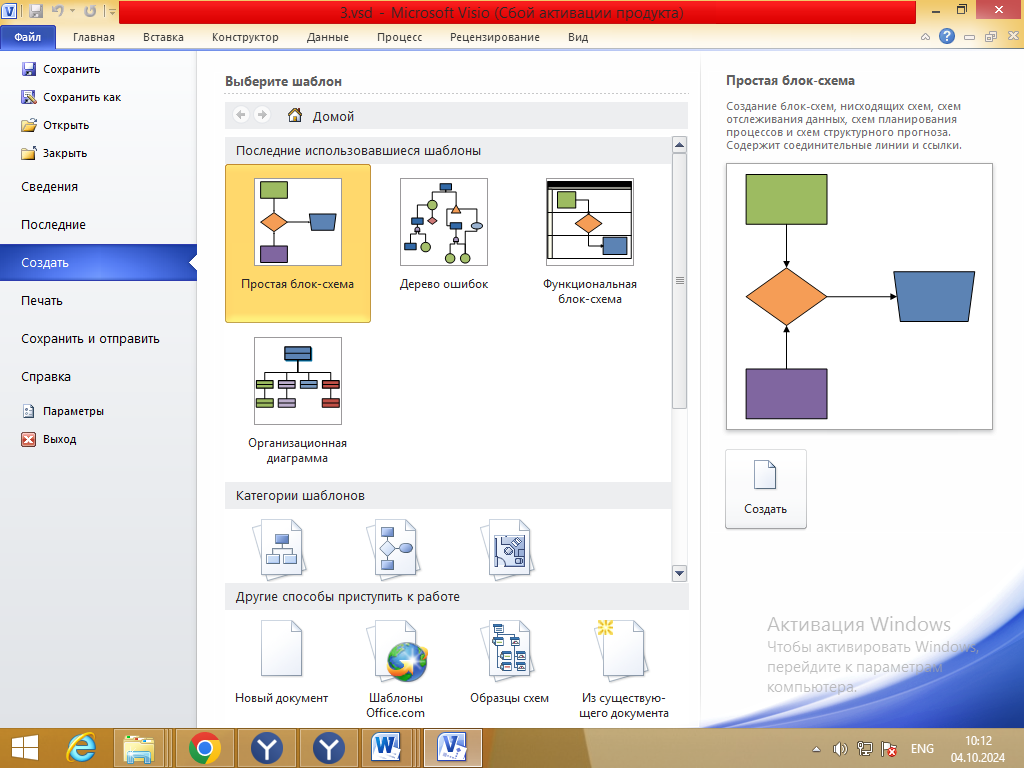
Task: Open the Сохранить и отправить section
Action: coord(90,339)
